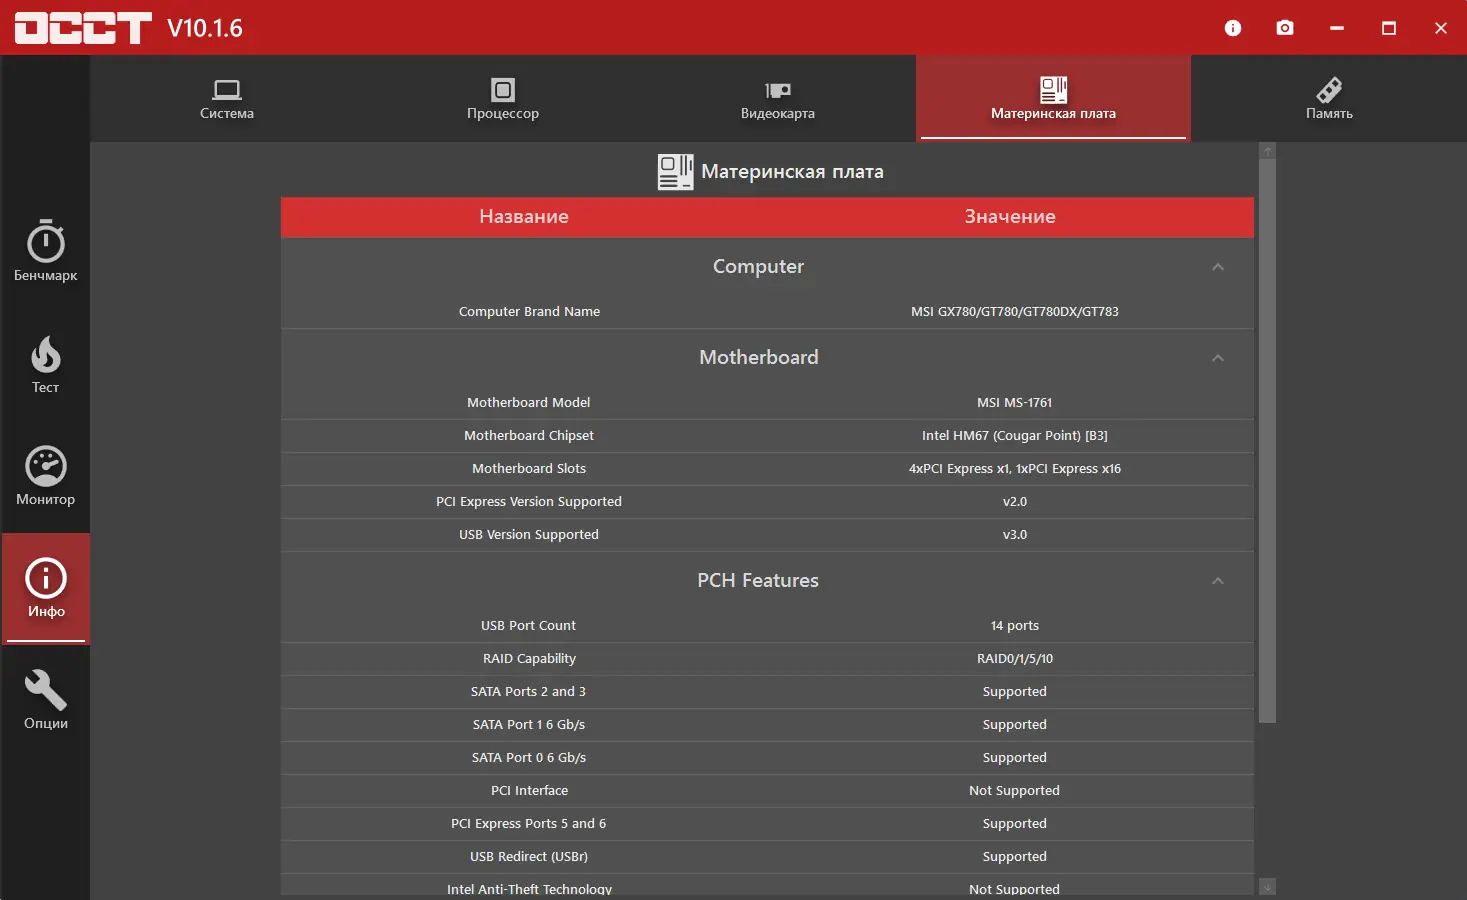This screenshot has height=900, width=1467.
Task: Select the SATA Ports 2 and 3 label
Action: coord(528,692)
